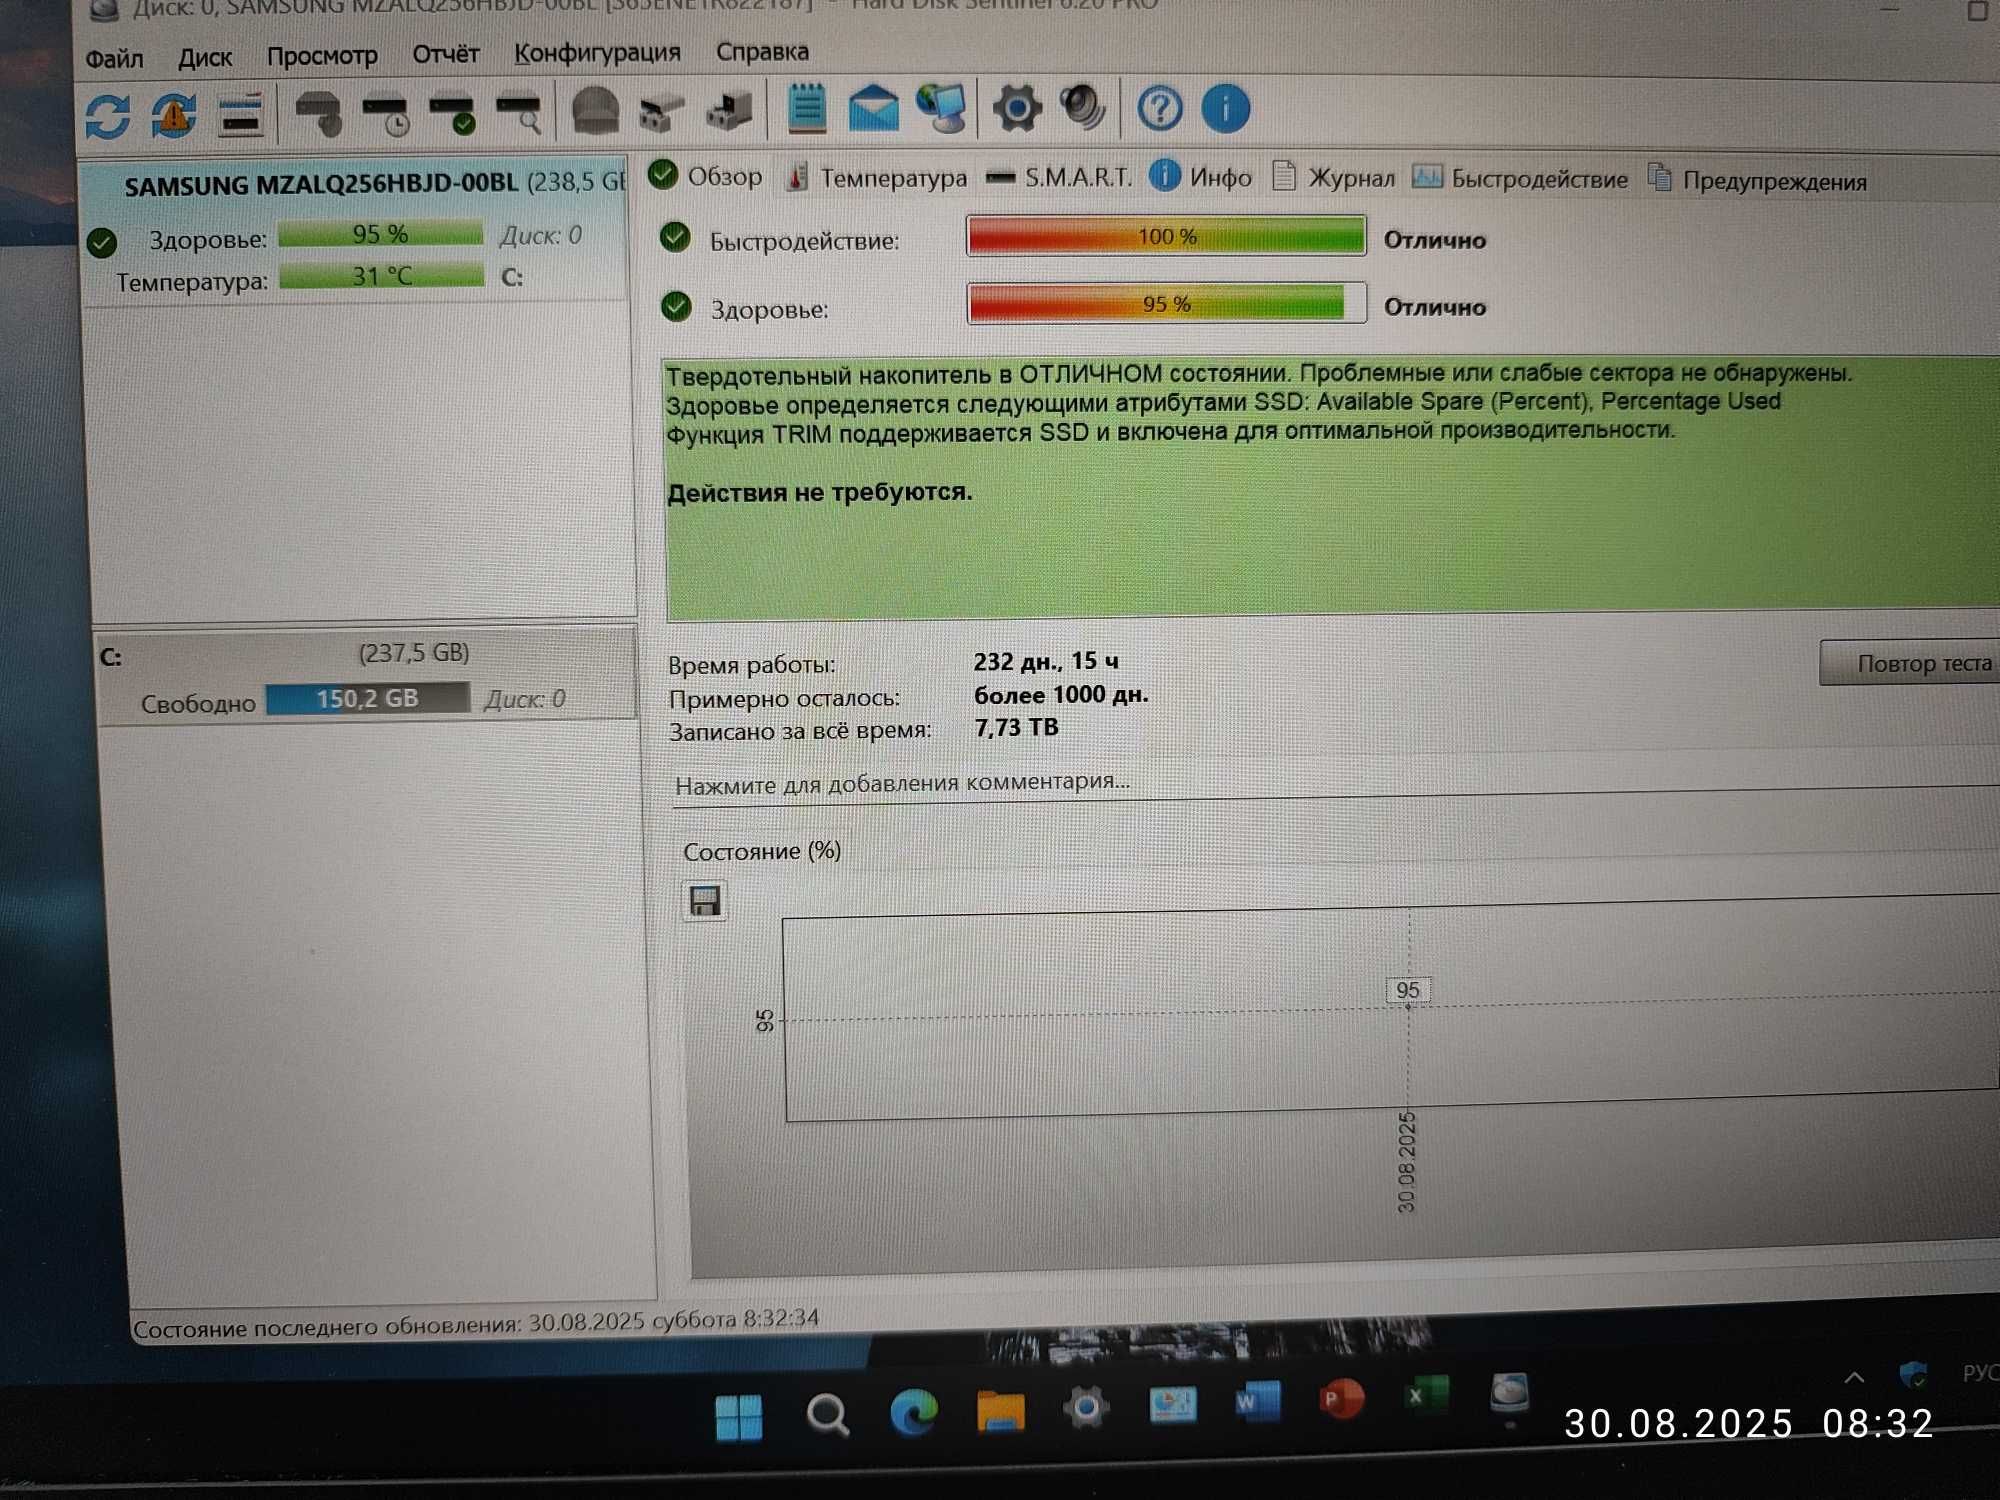This screenshot has height=1500, width=2000.
Task: Open Windows Search from the taskbar
Action: point(827,1414)
